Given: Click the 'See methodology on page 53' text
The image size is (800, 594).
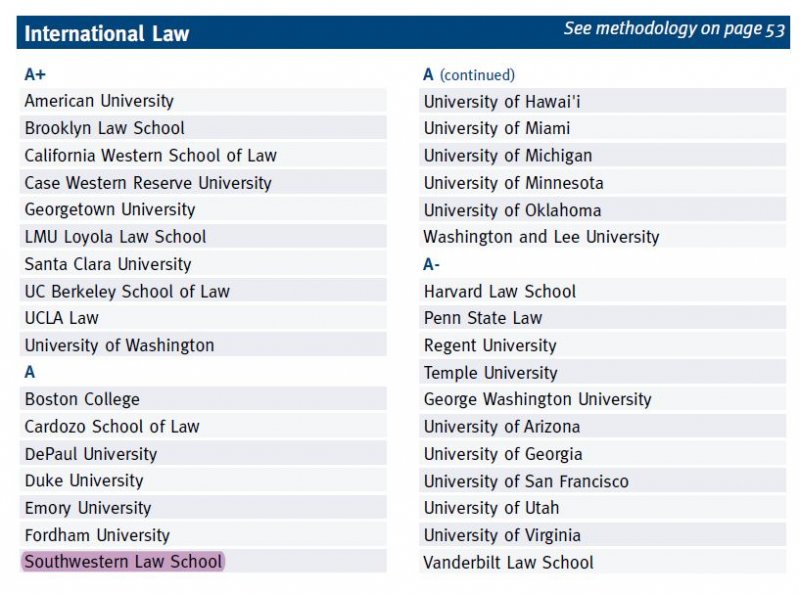Looking at the screenshot, I should 674,29.
